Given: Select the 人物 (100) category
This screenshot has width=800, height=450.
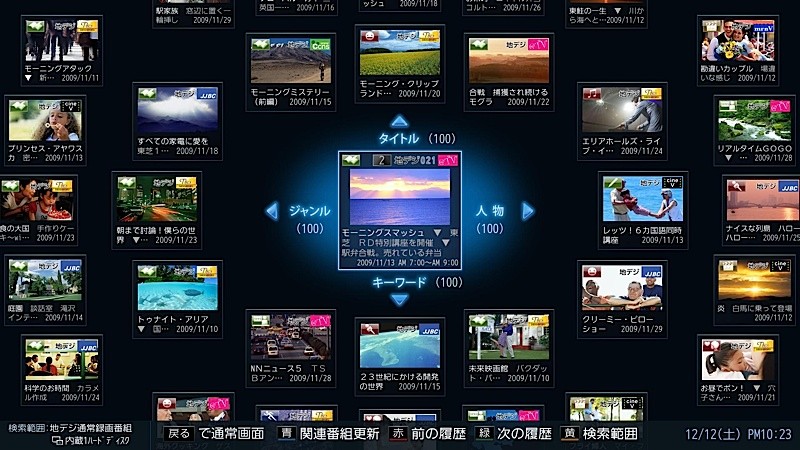Looking at the screenshot, I should [490, 219].
